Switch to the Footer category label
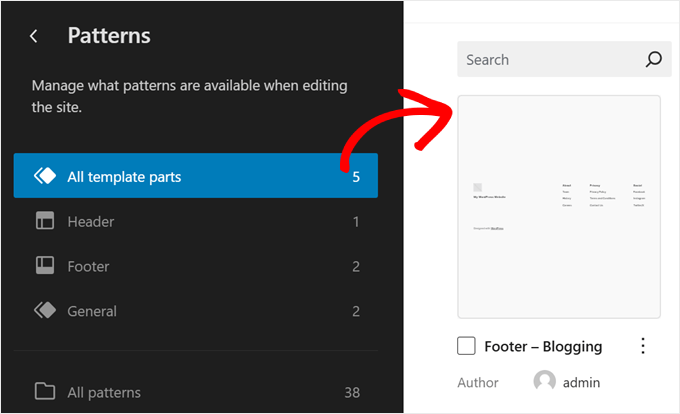The height and width of the screenshot is (414, 680). click(x=88, y=266)
